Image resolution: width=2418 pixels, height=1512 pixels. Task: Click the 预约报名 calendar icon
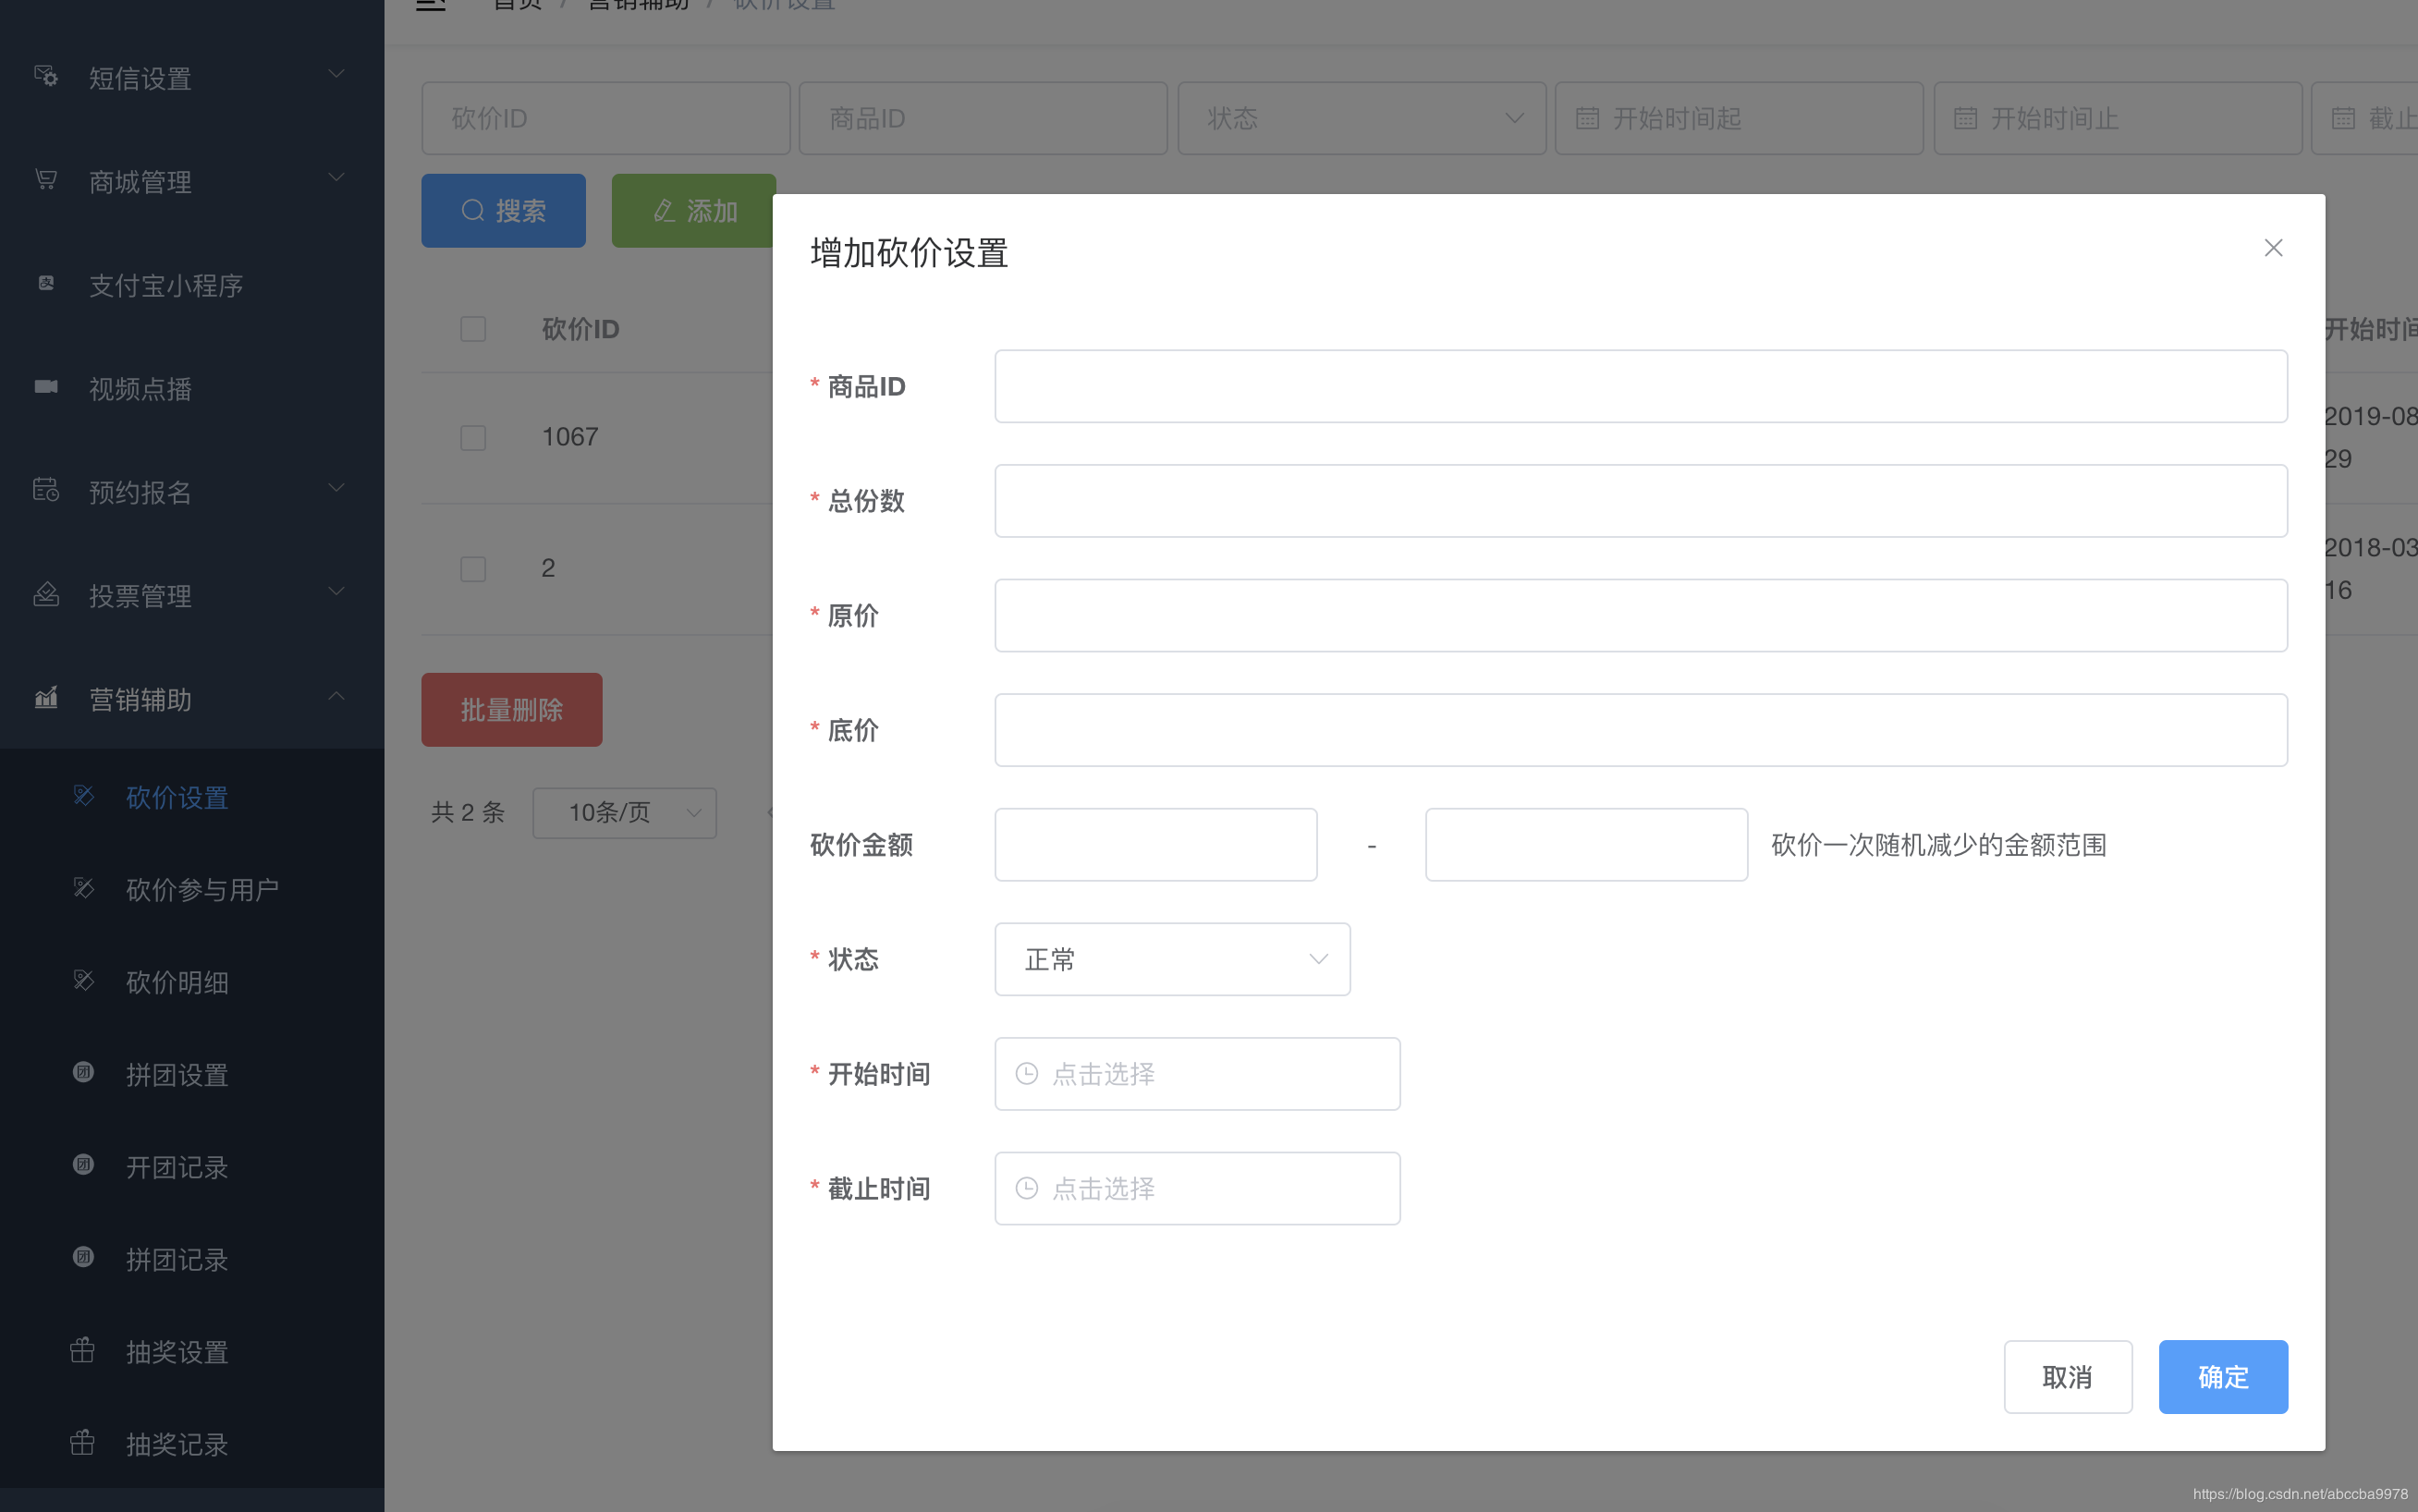pos(46,490)
